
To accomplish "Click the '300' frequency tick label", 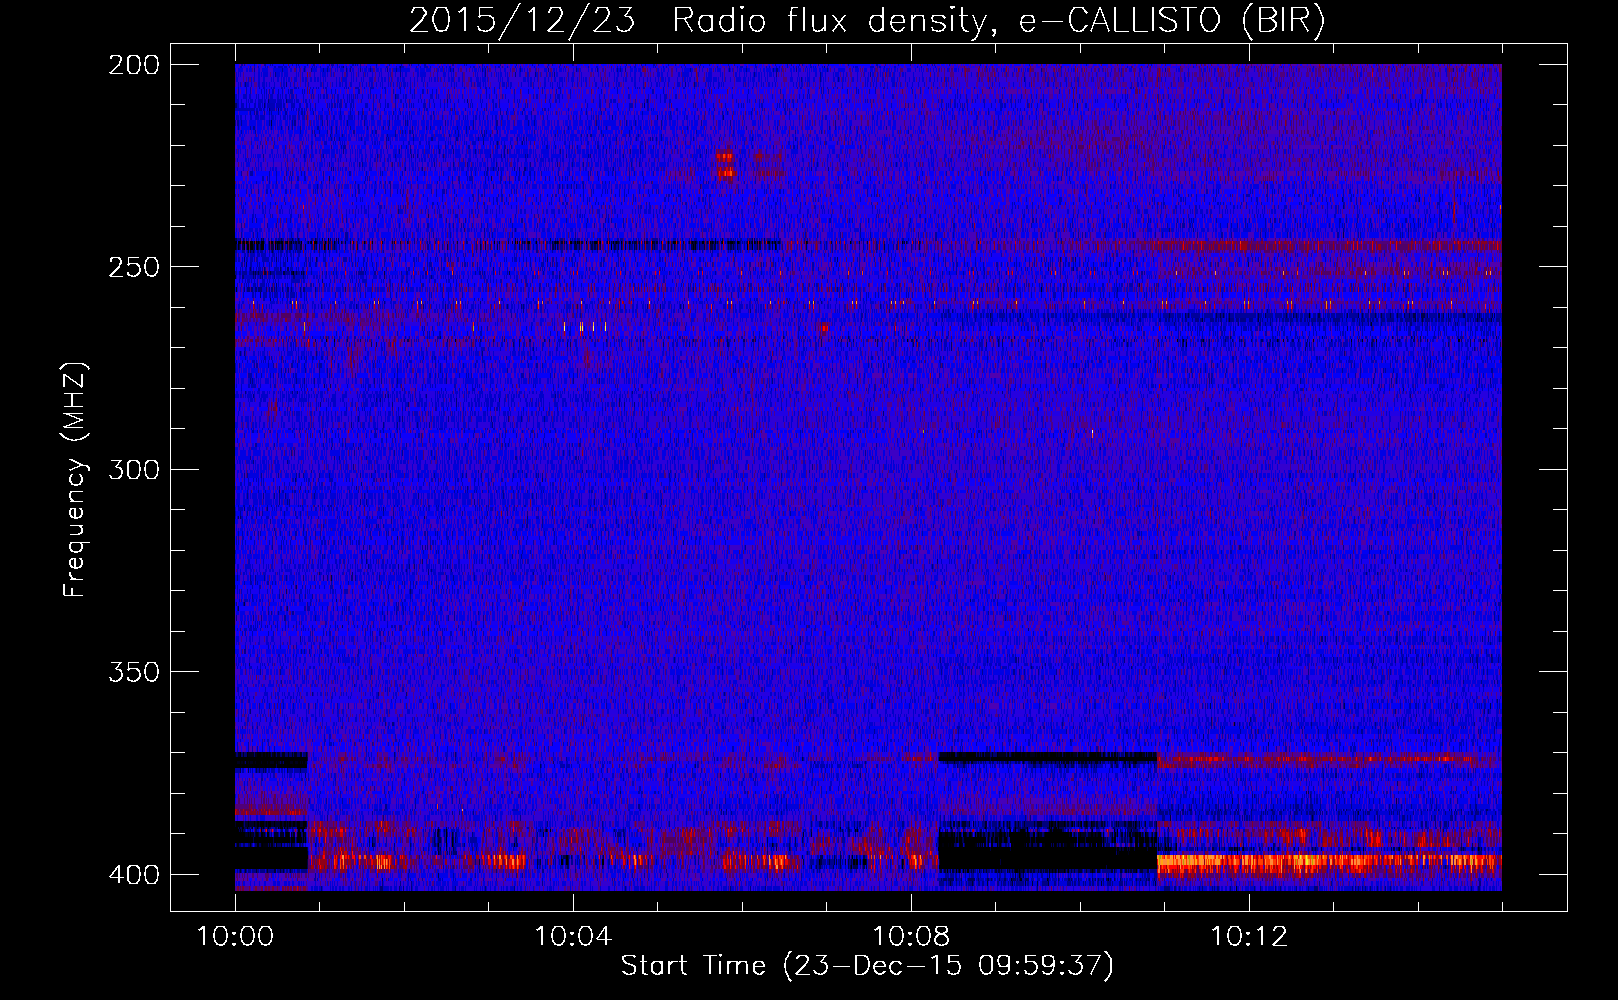I will tap(134, 469).
